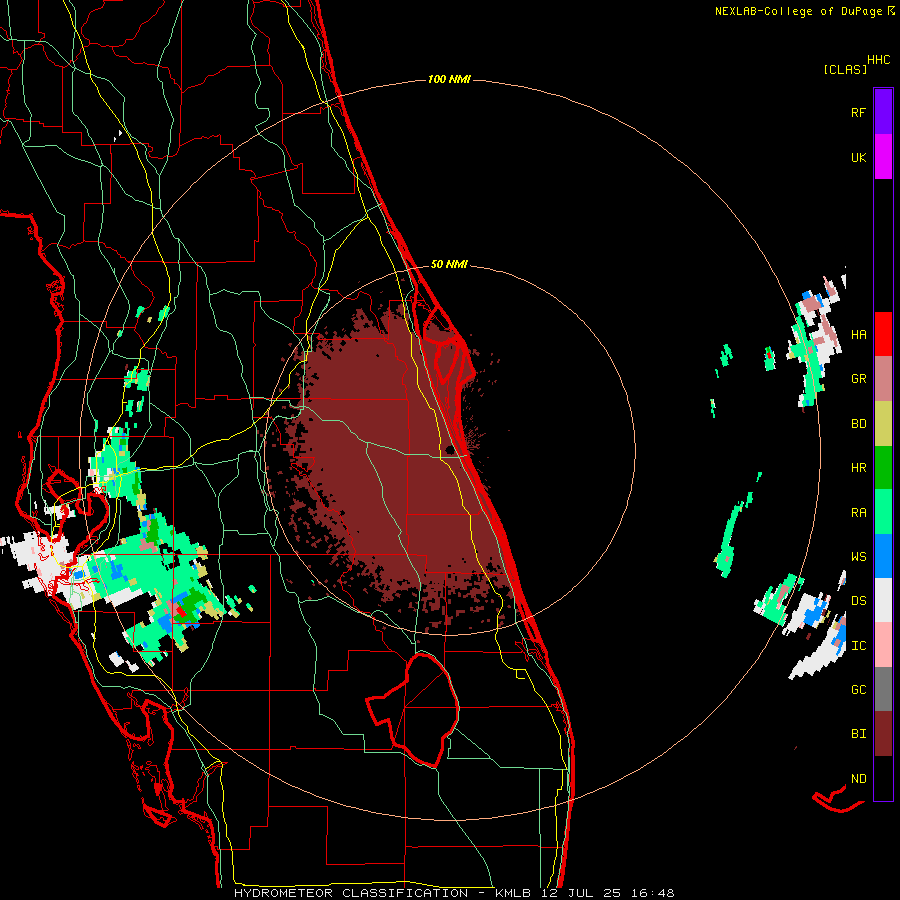
Task: Click the BI brown legend block
Action: point(883,734)
